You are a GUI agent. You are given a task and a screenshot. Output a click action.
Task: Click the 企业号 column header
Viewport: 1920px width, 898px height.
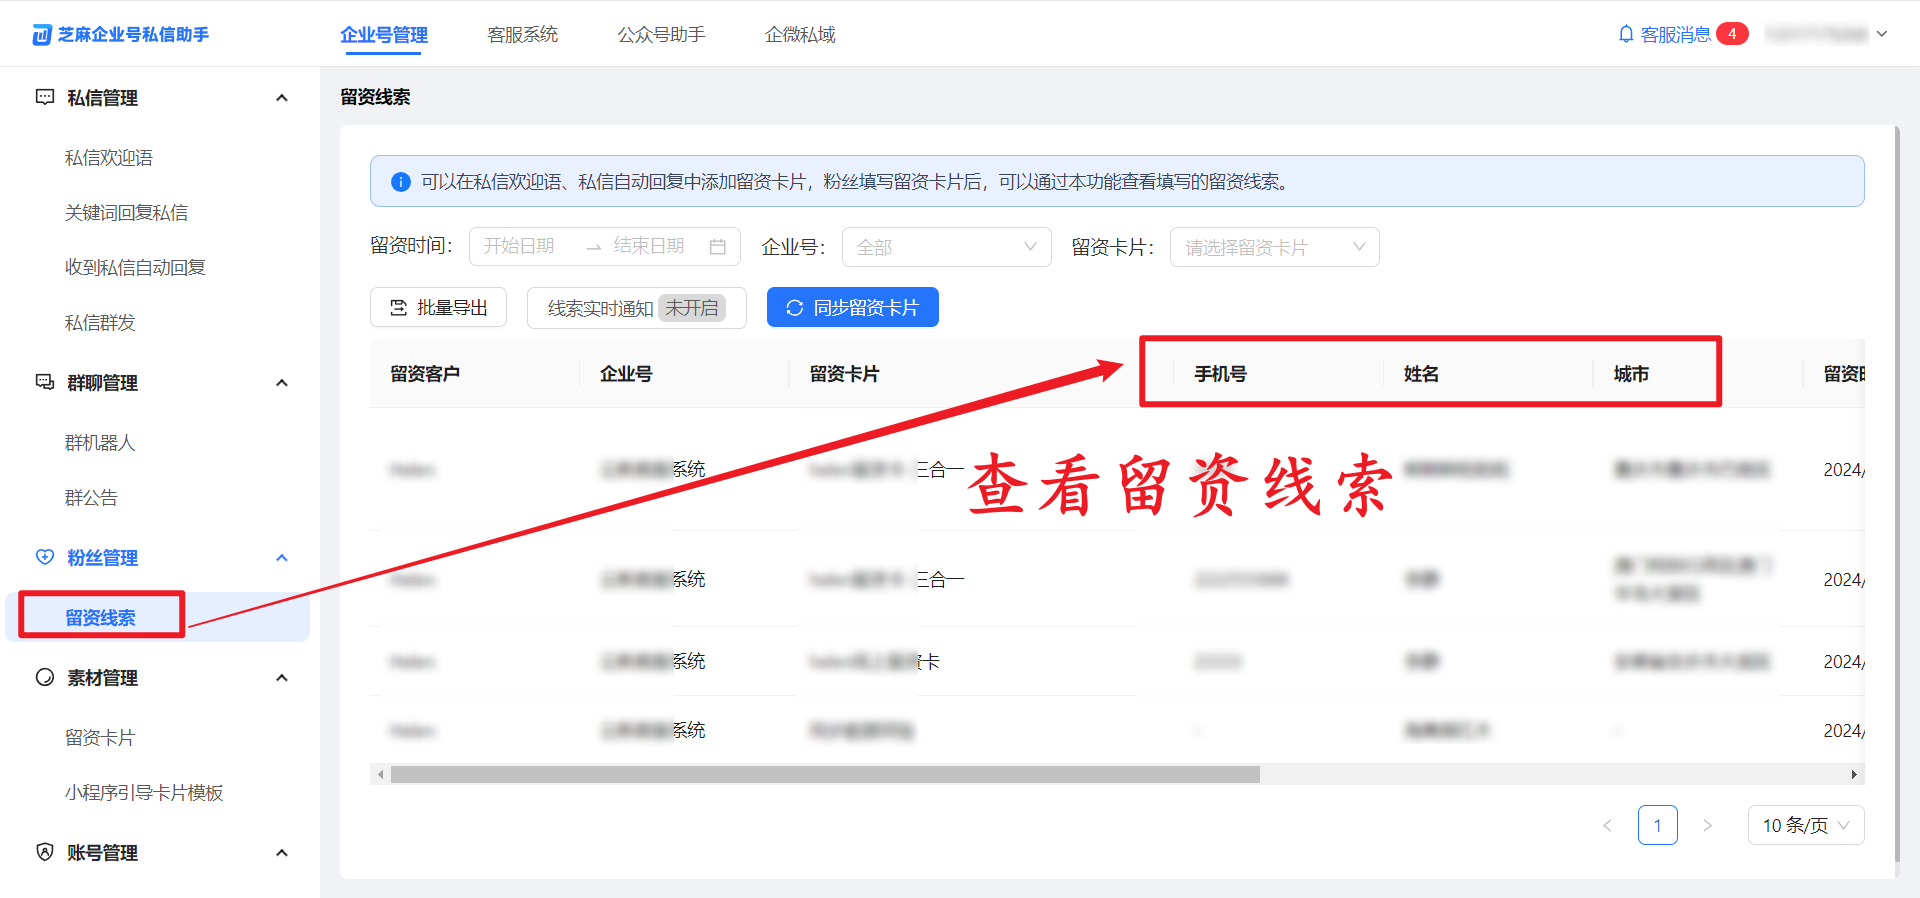point(626,374)
